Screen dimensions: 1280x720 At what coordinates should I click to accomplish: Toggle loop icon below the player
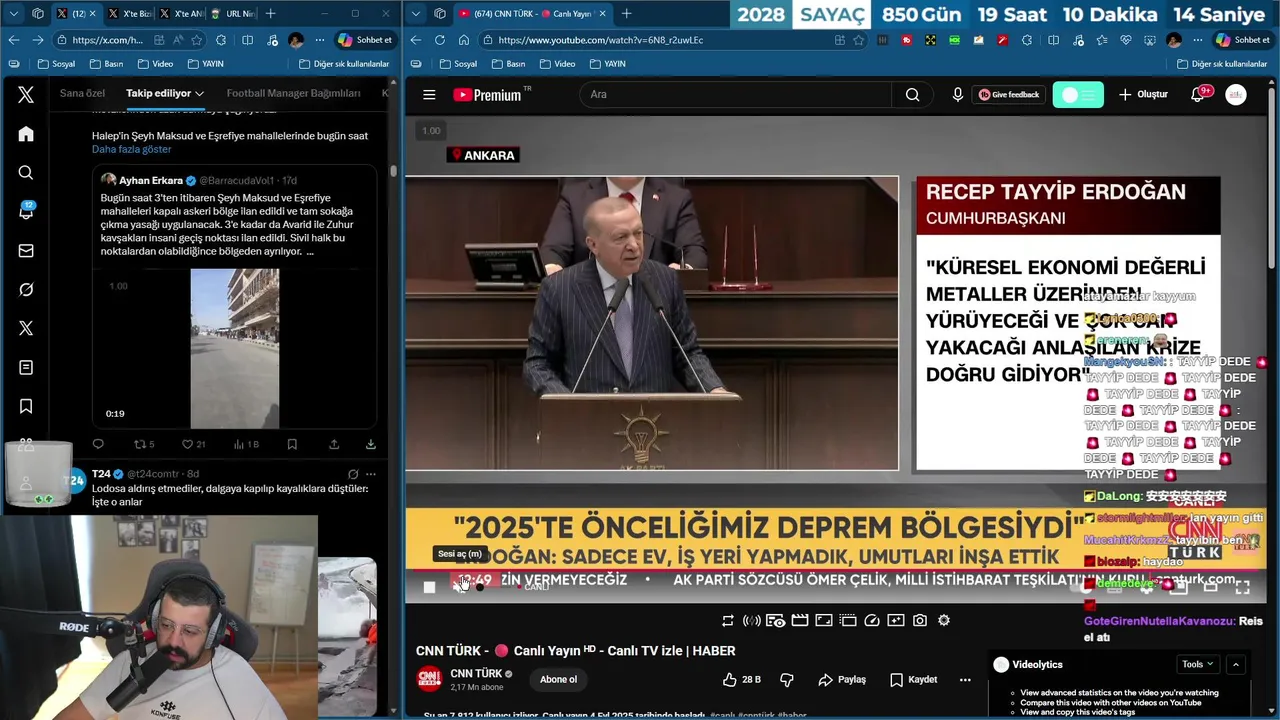728,620
